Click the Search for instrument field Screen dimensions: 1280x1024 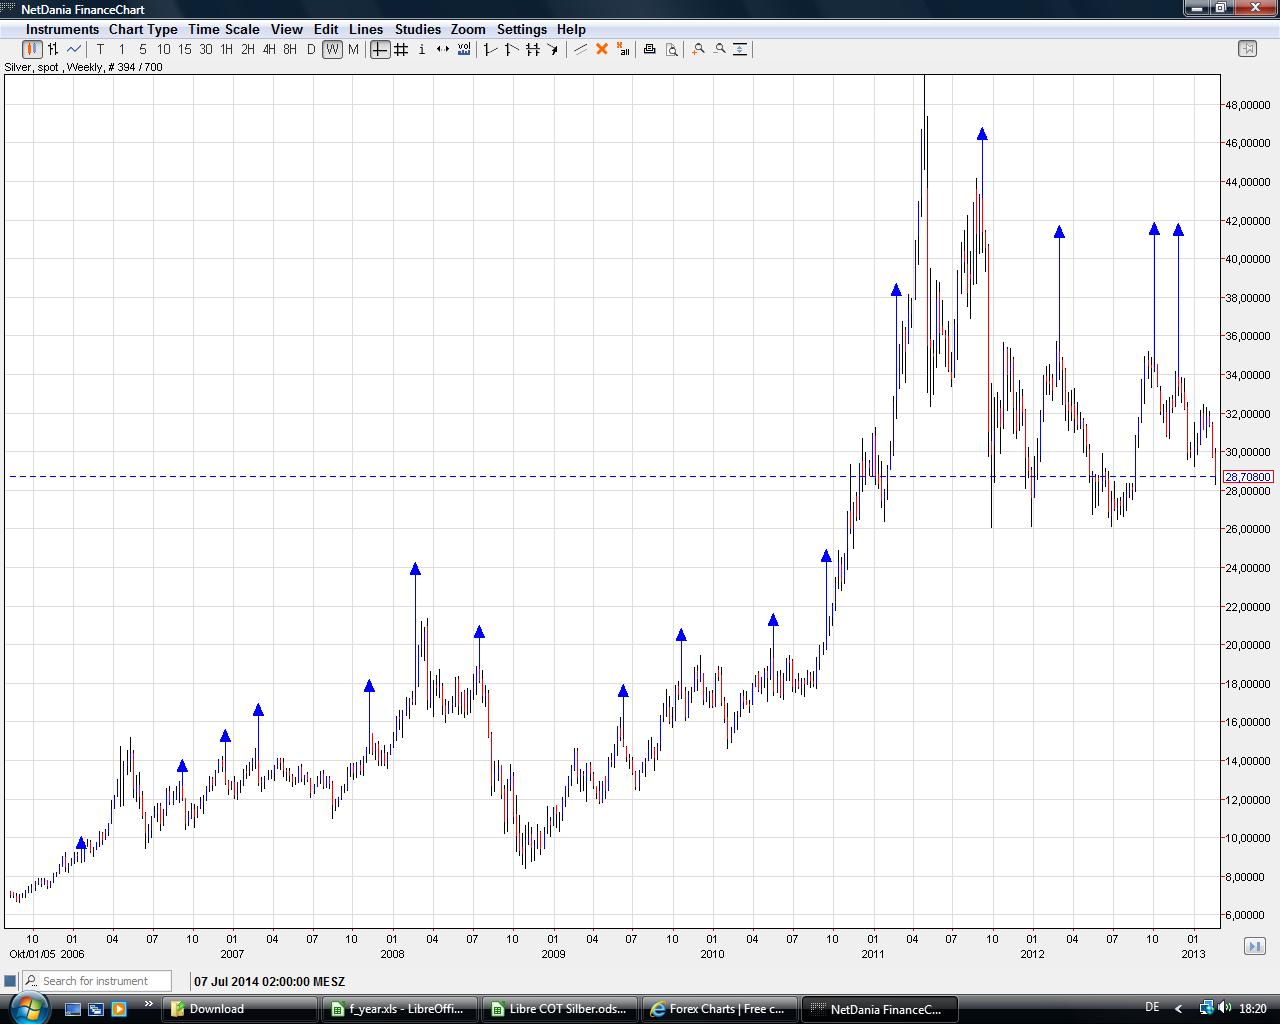96,981
